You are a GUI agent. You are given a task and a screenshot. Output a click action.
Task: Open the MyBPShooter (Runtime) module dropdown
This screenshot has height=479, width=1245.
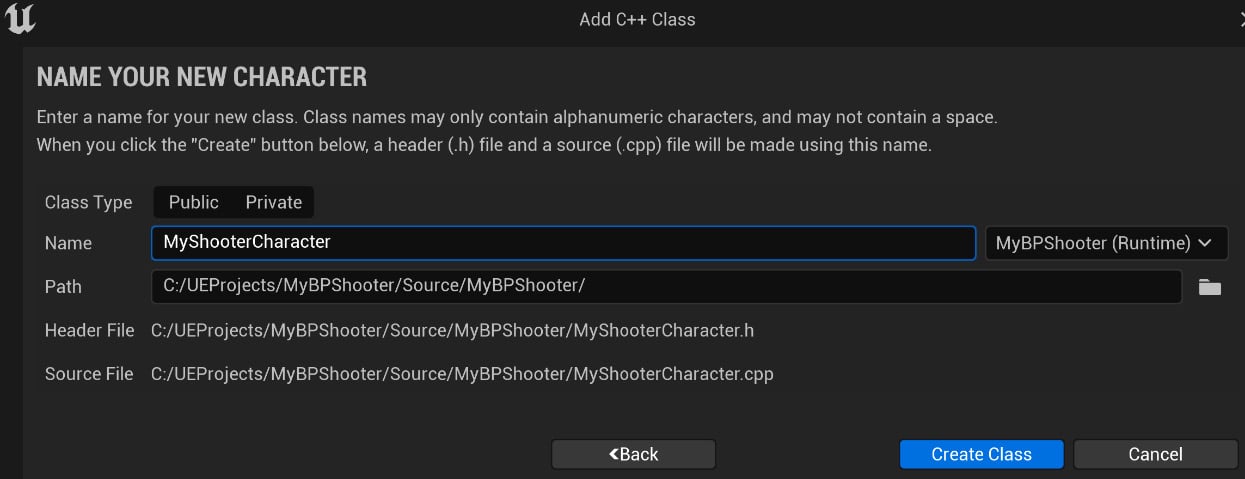[1106, 243]
